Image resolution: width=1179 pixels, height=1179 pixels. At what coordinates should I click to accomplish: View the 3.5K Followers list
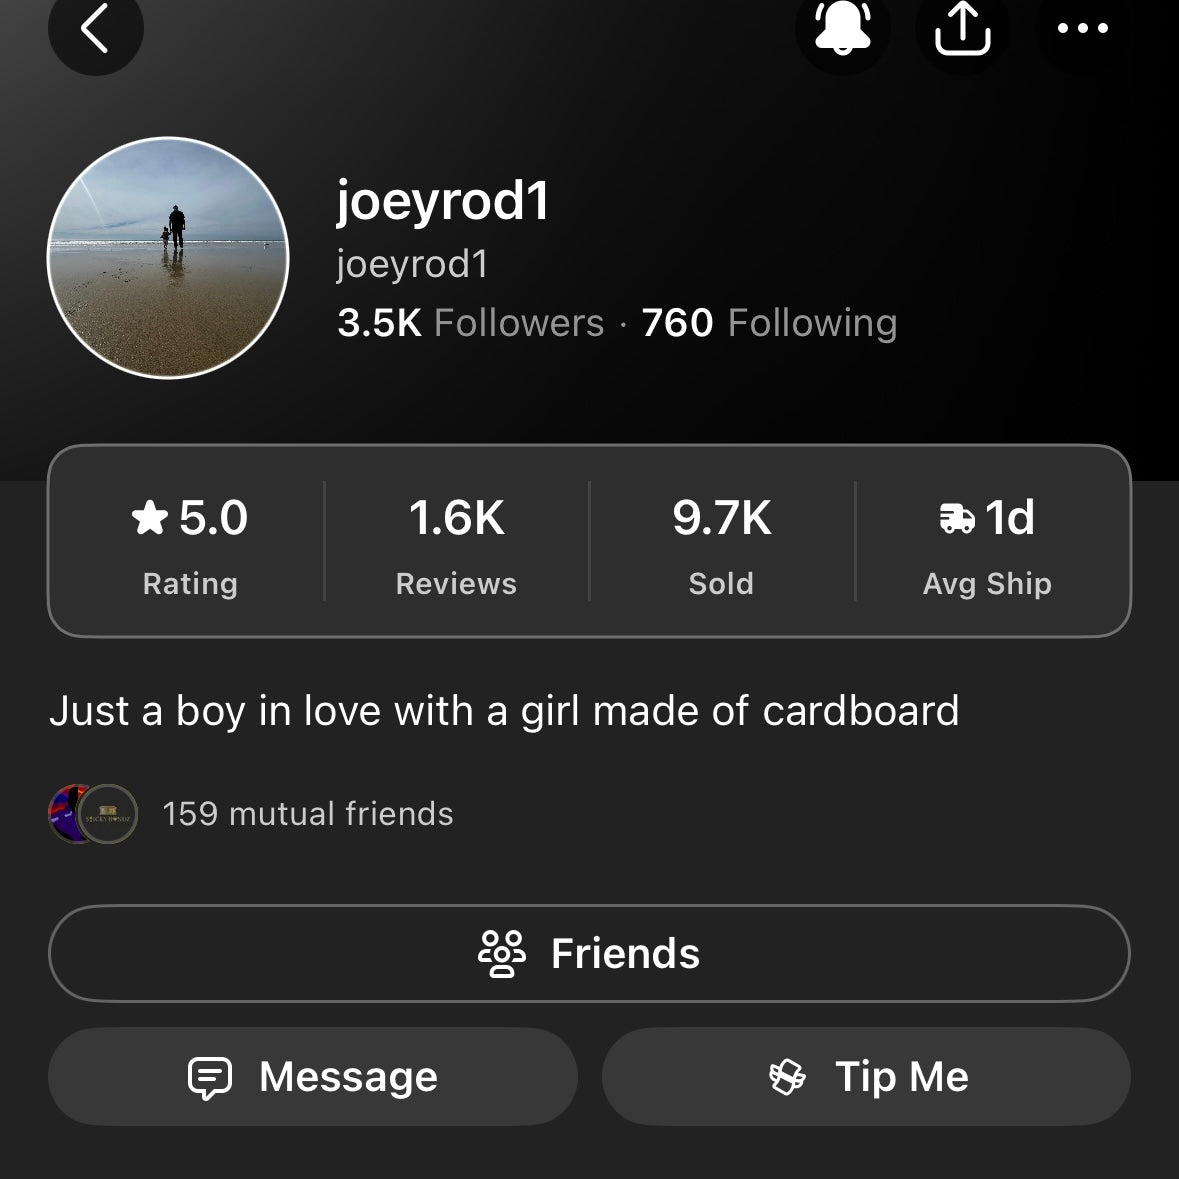tap(471, 323)
